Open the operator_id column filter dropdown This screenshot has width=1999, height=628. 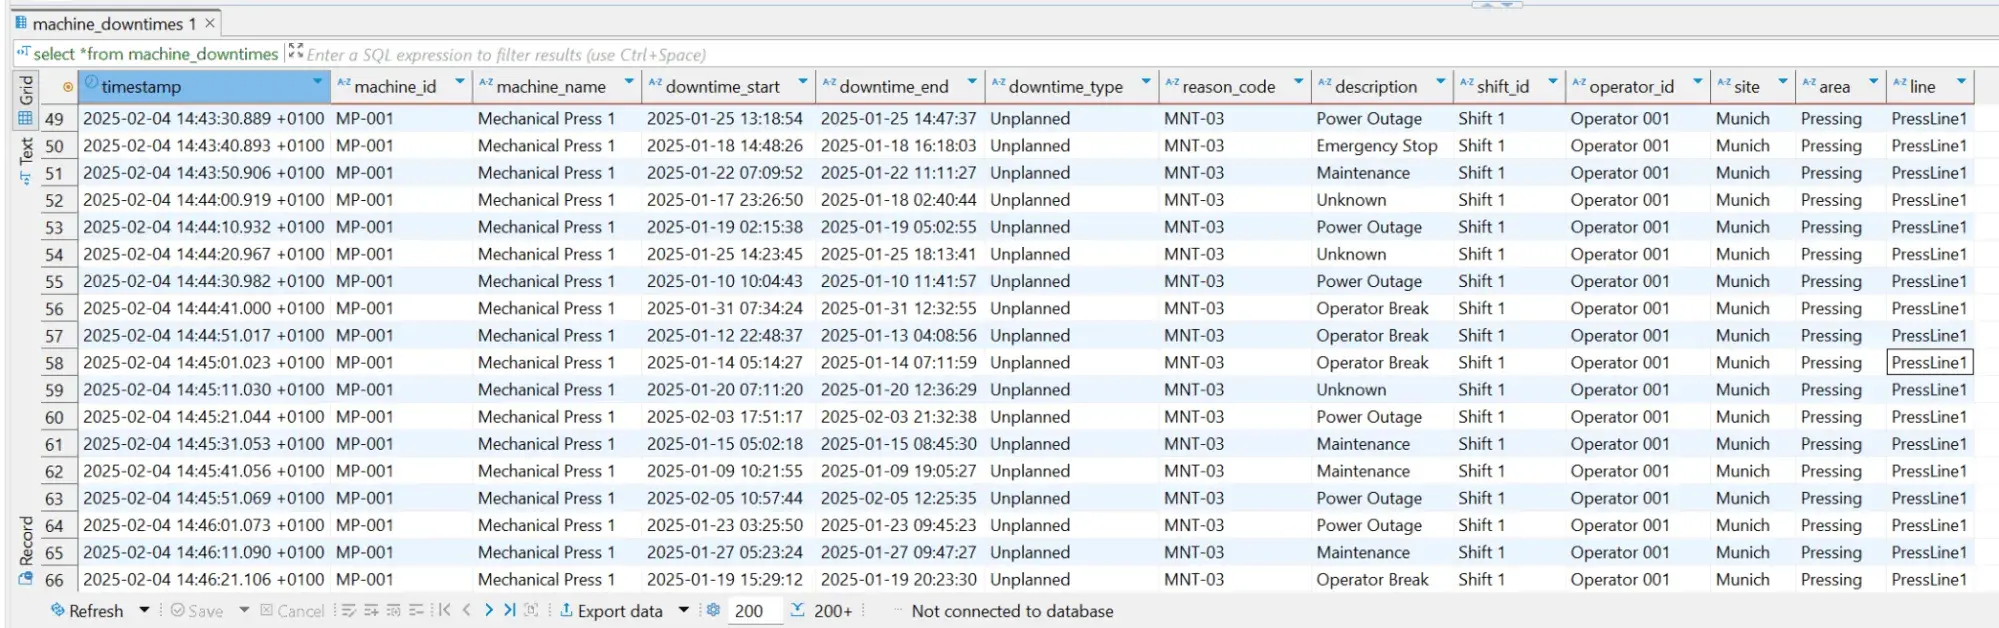point(1698,82)
